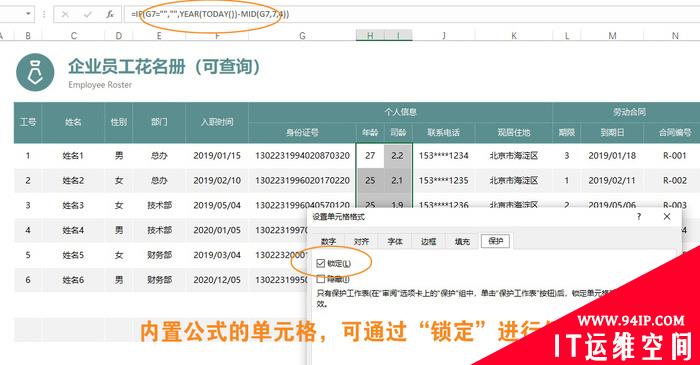Image resolution: width=700 pixels, height=365 pixels.
Task: Click the 工号 header cell
Action: click(x=28, y=122)
